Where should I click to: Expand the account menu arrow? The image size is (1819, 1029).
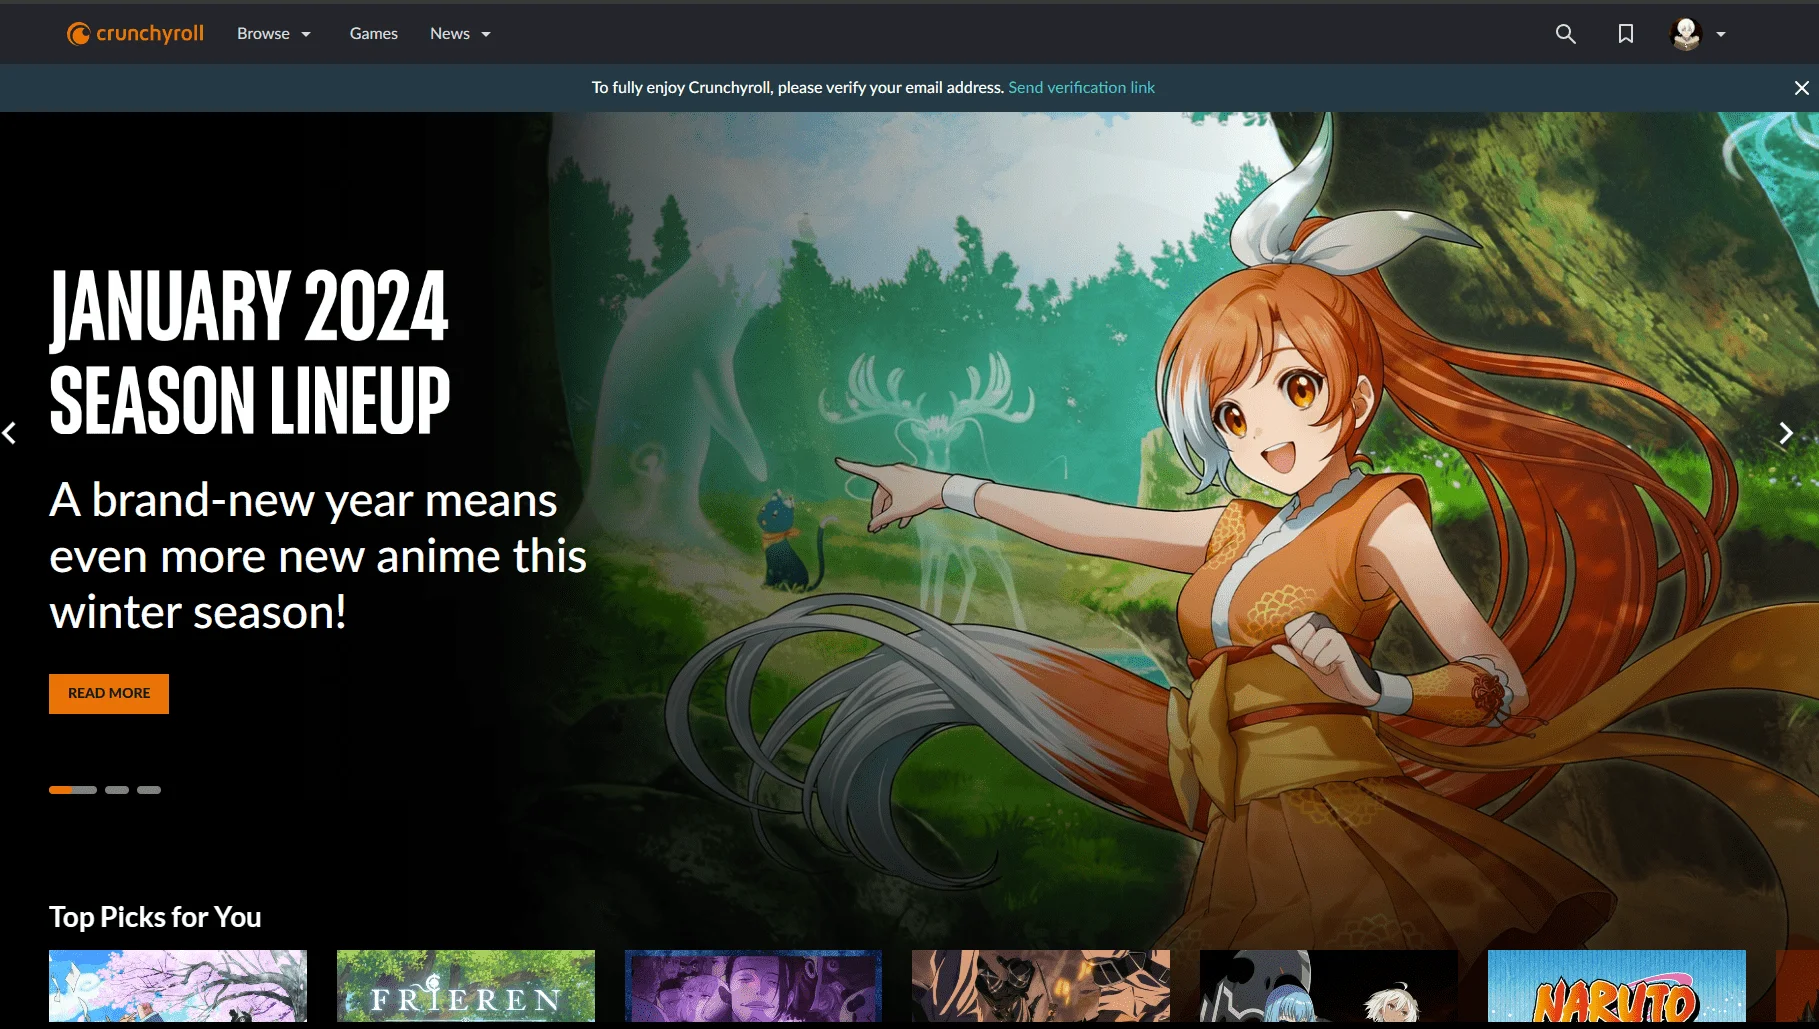pyautogui.click(x=1721, y=34)
